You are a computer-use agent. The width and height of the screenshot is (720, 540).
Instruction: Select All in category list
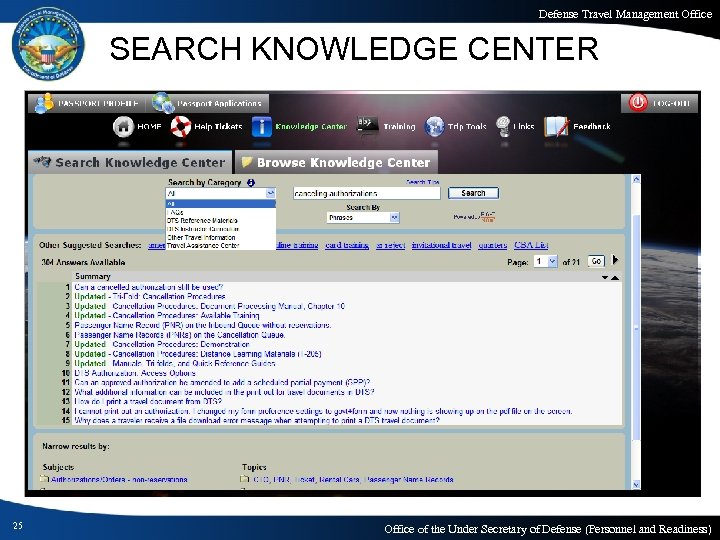(x=220, y=203)
